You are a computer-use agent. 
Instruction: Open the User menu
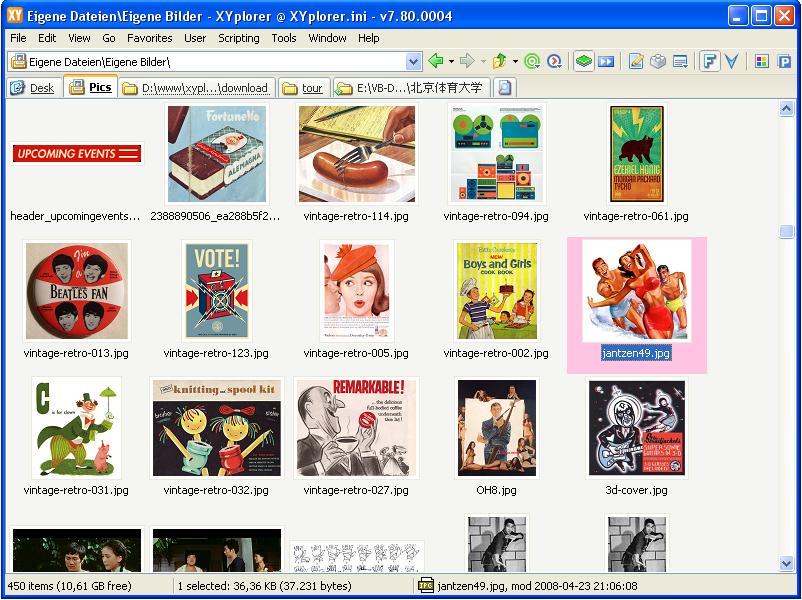click(x=195, y=38)
